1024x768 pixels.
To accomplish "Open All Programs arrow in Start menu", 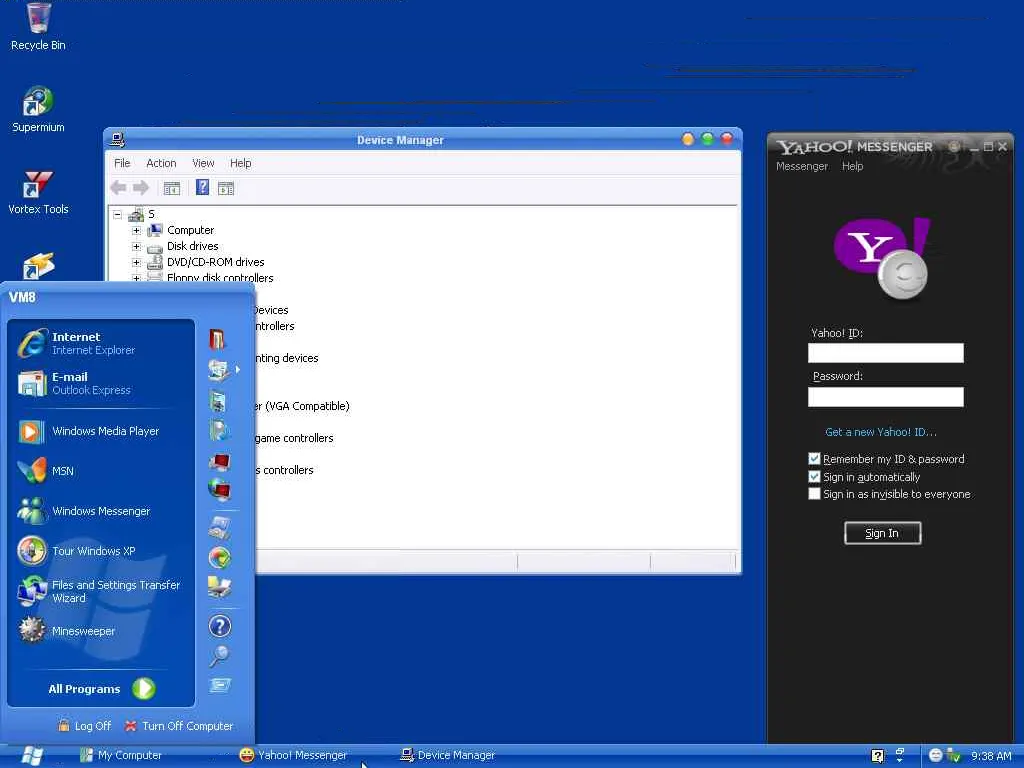I will click(x=144, y=688).
